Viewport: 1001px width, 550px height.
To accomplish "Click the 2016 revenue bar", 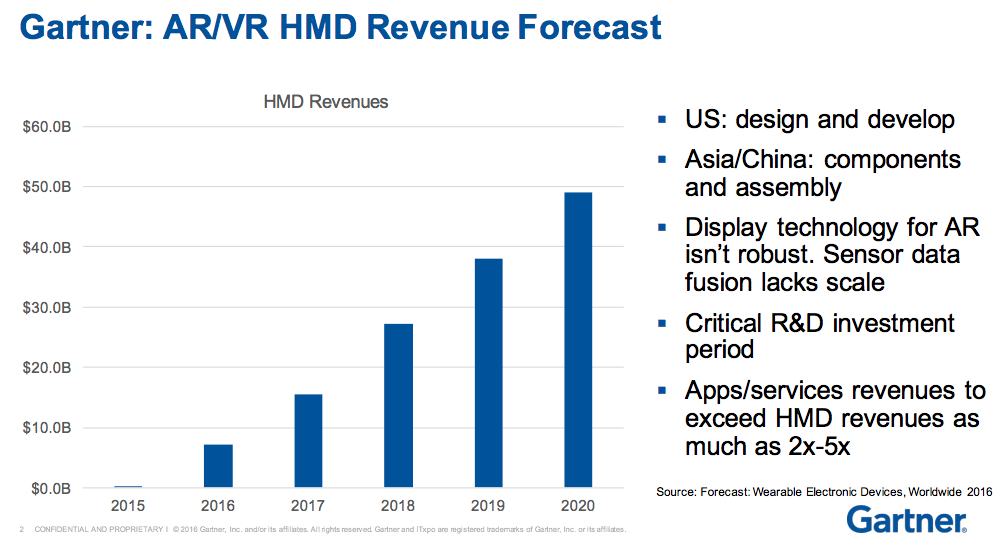I will (218, 466).
